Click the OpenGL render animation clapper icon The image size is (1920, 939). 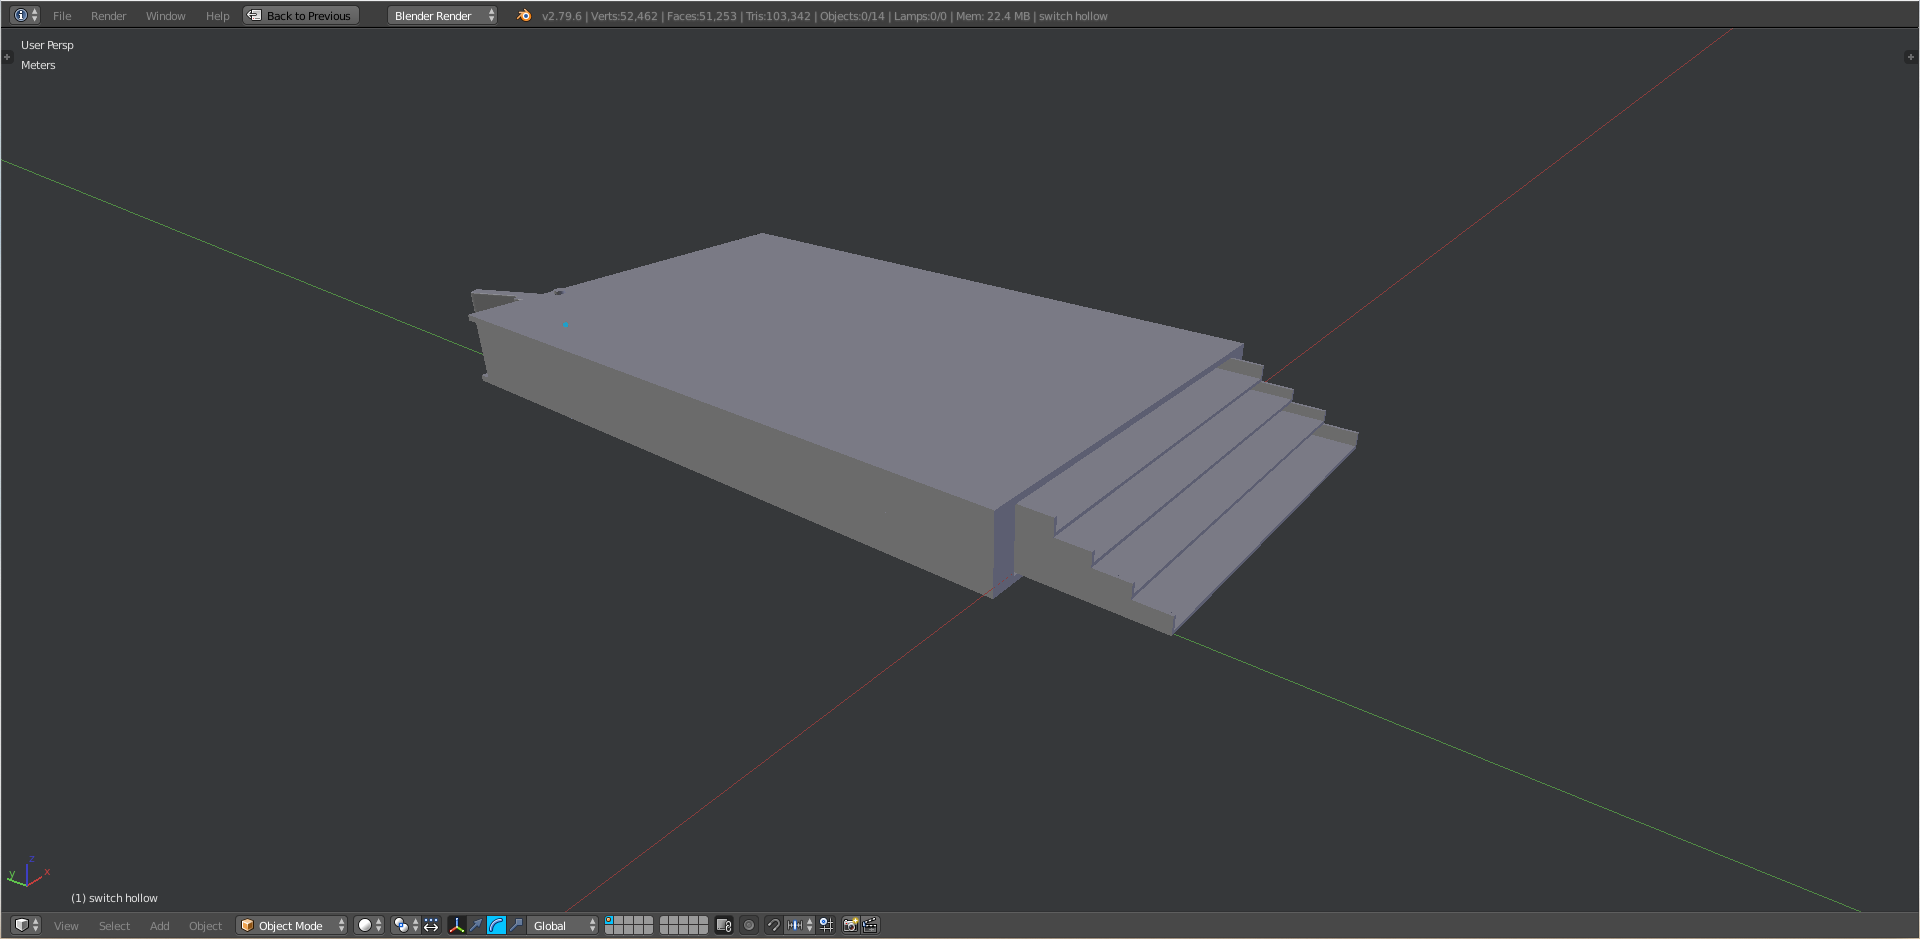coord(870,925)
